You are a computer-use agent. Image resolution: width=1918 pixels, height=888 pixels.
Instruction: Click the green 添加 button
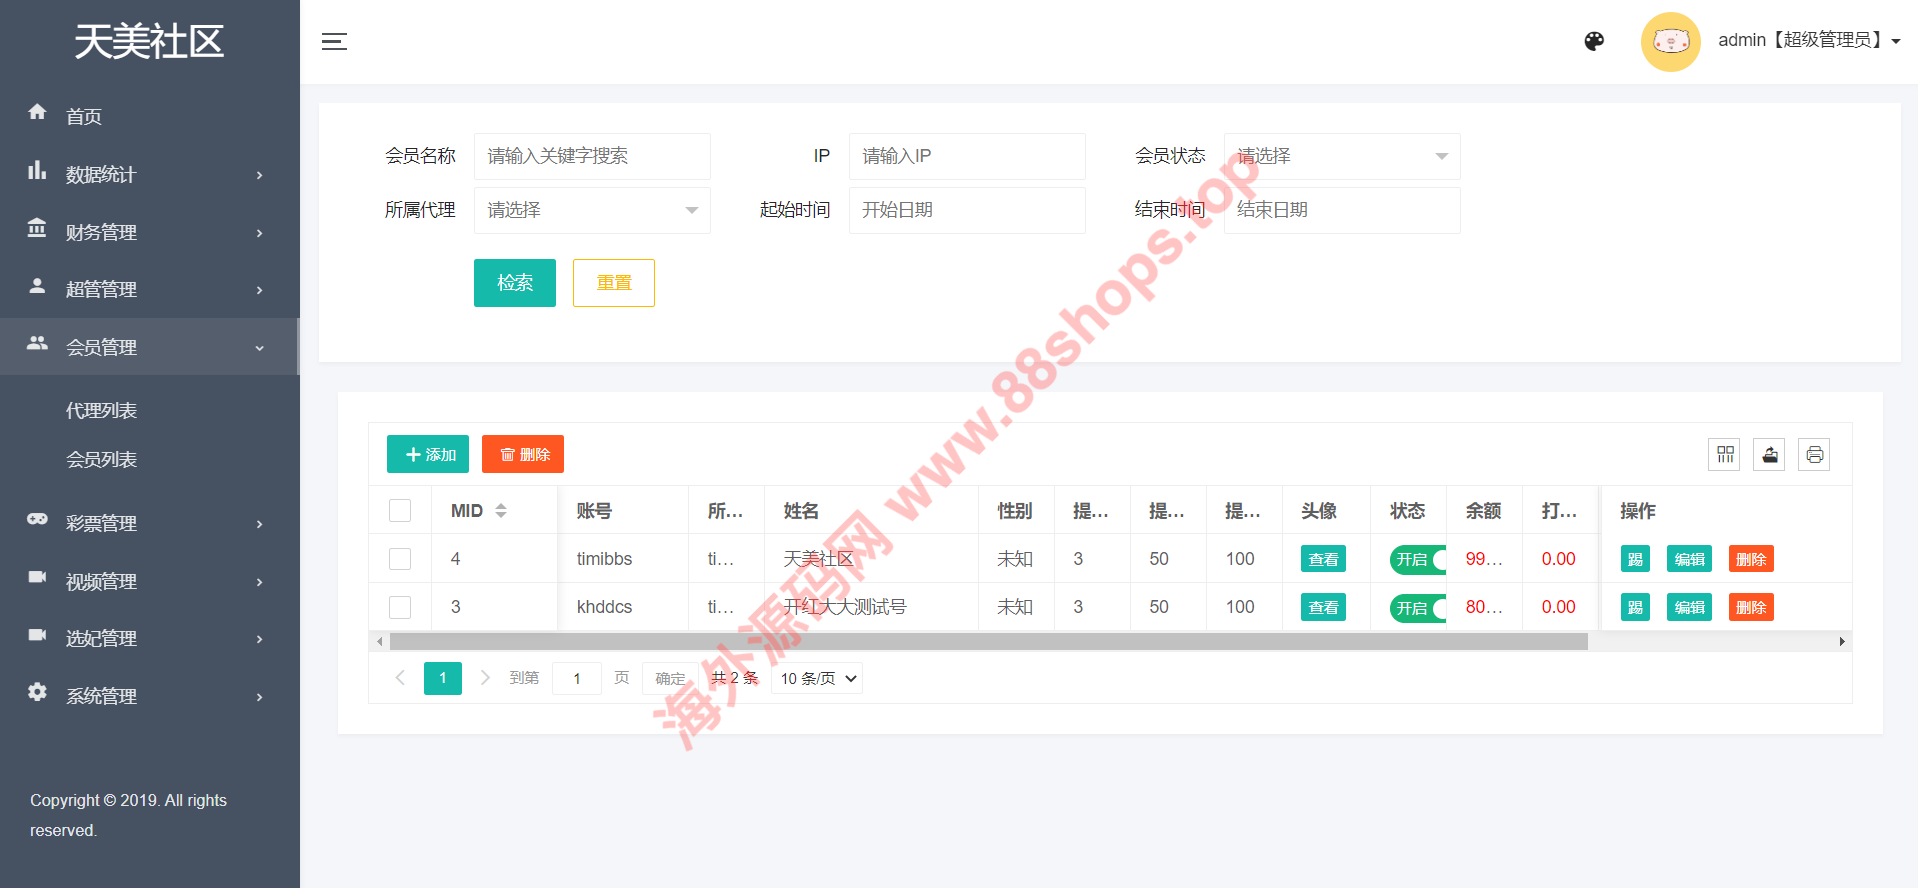[428, 455]
